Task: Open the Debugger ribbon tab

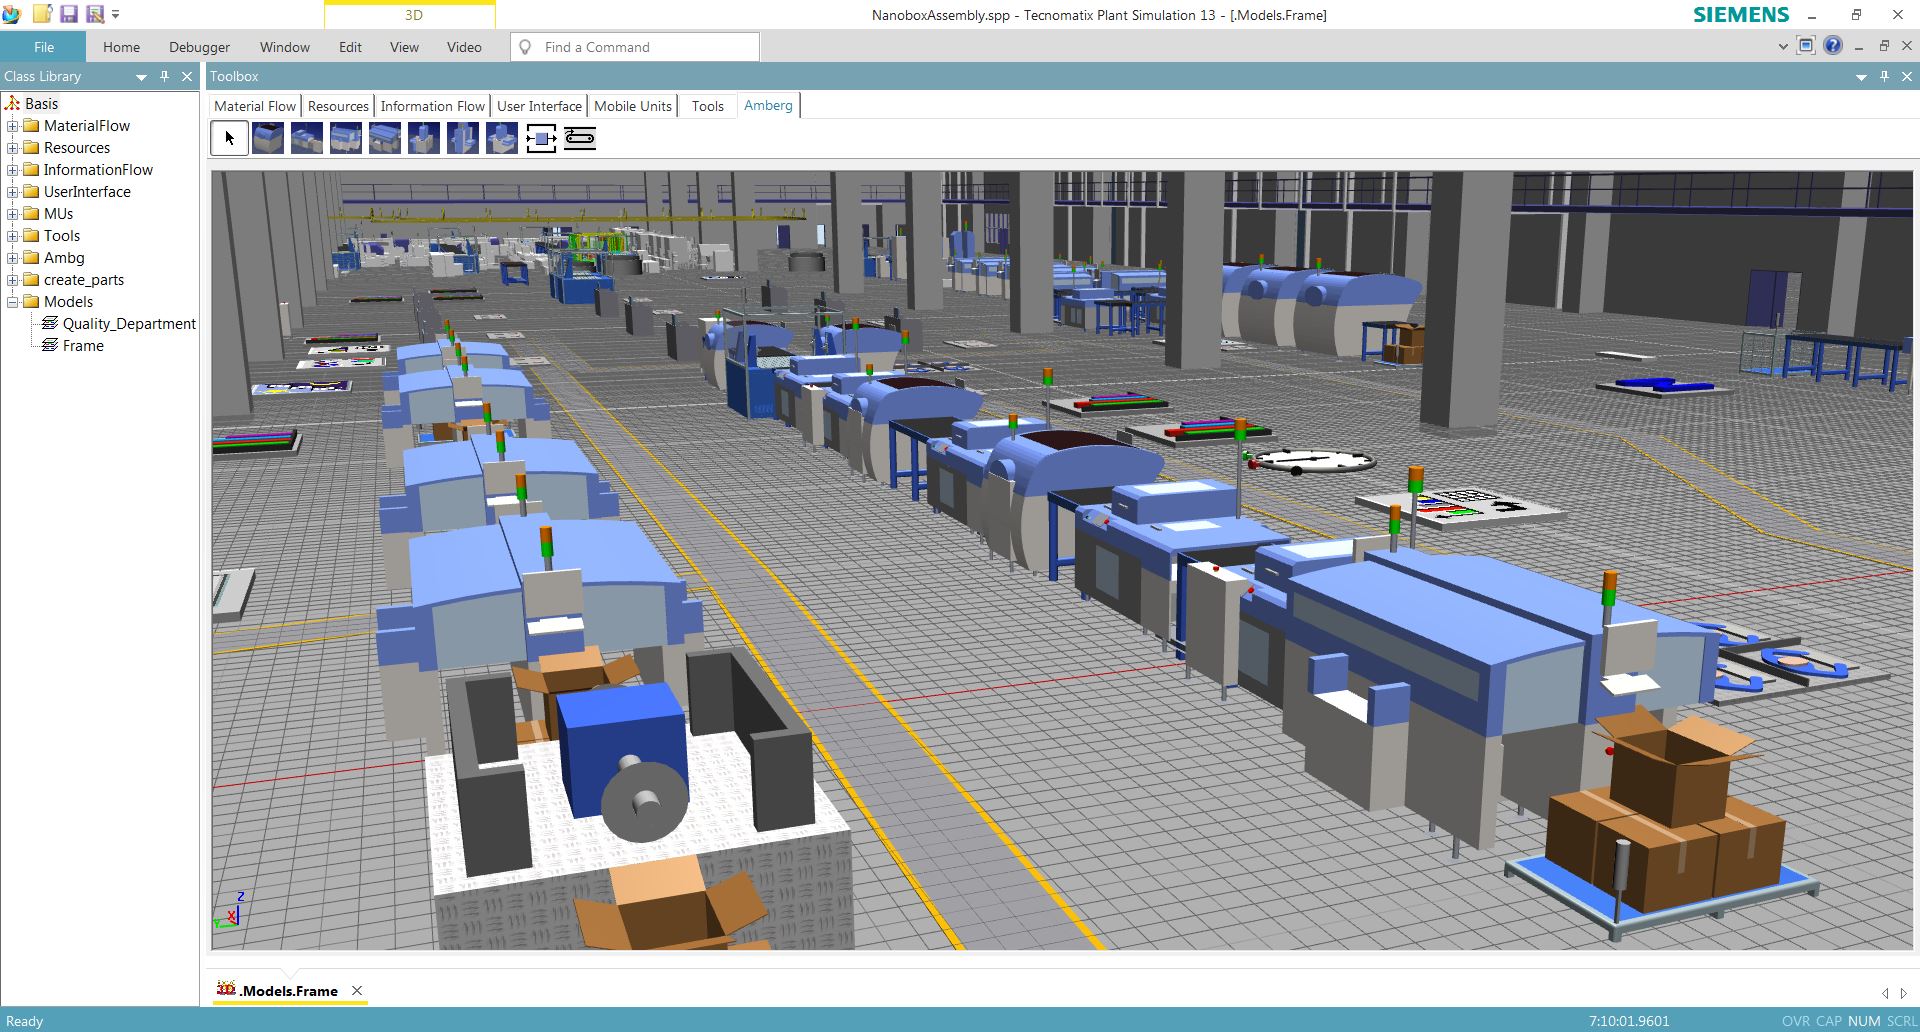Action: click(199, 46)
